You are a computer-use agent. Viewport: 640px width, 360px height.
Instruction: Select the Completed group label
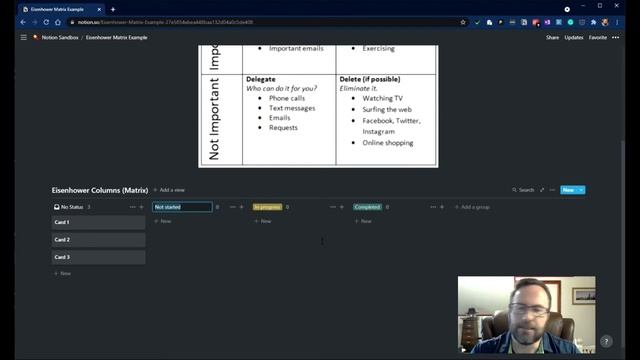[367, 207]
